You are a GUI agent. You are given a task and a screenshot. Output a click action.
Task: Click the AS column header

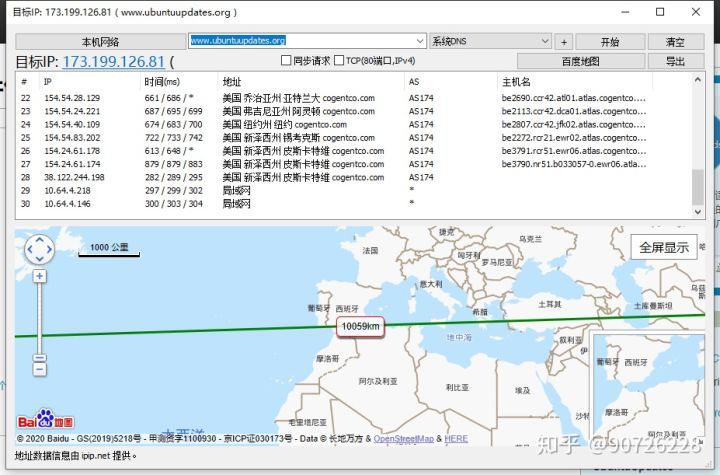coord(450,82)
